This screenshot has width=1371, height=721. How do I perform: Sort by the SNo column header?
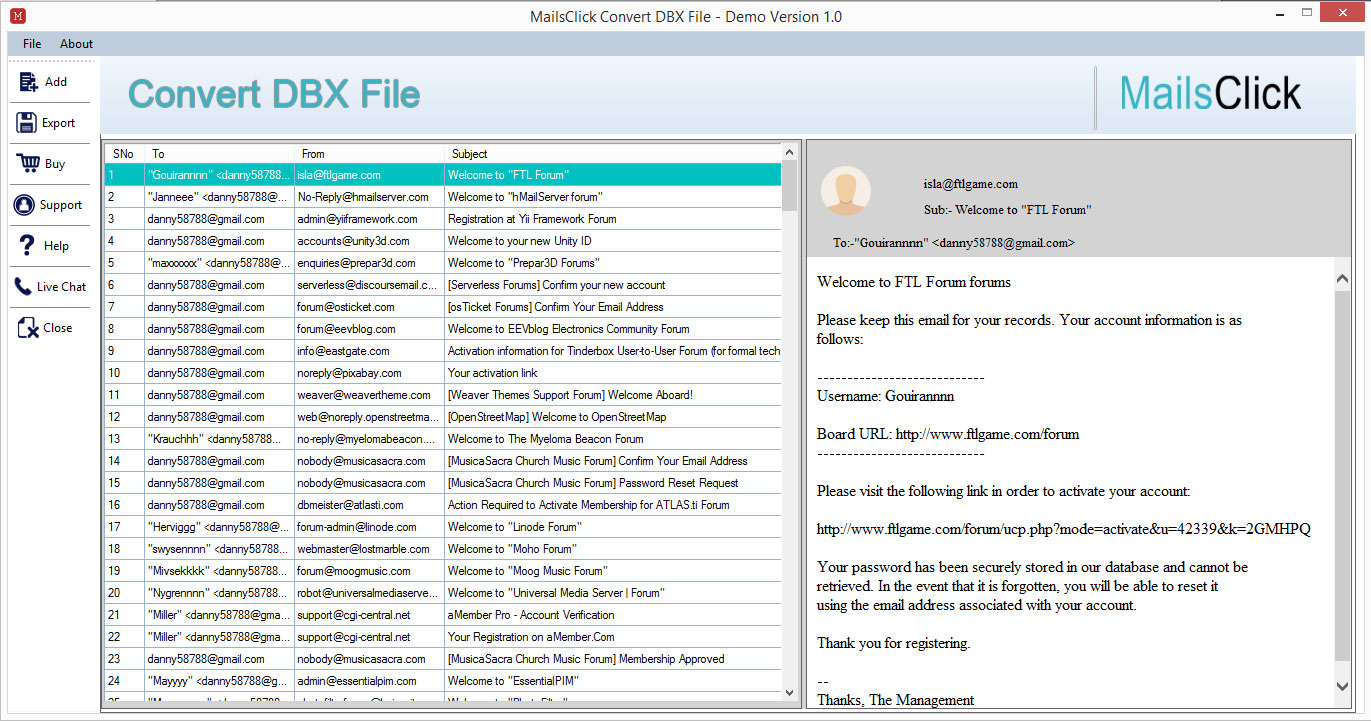pos(124,154)
